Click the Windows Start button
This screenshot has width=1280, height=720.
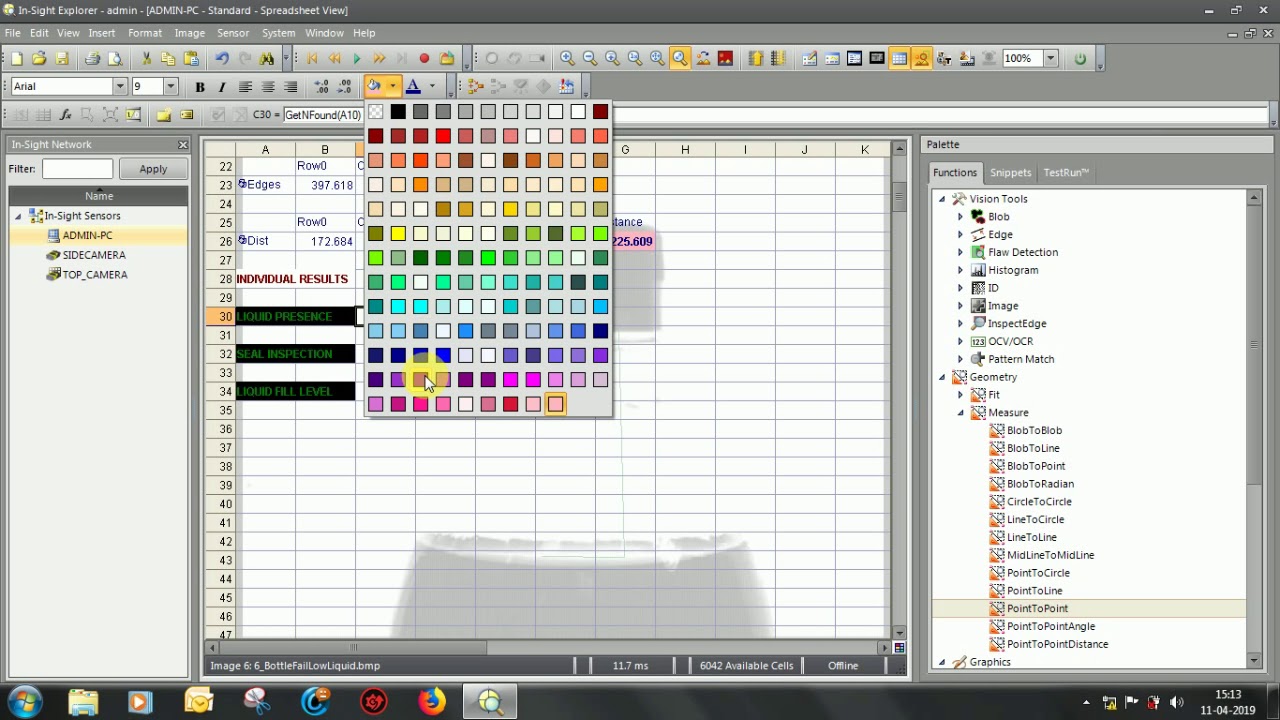coord(25,702)
